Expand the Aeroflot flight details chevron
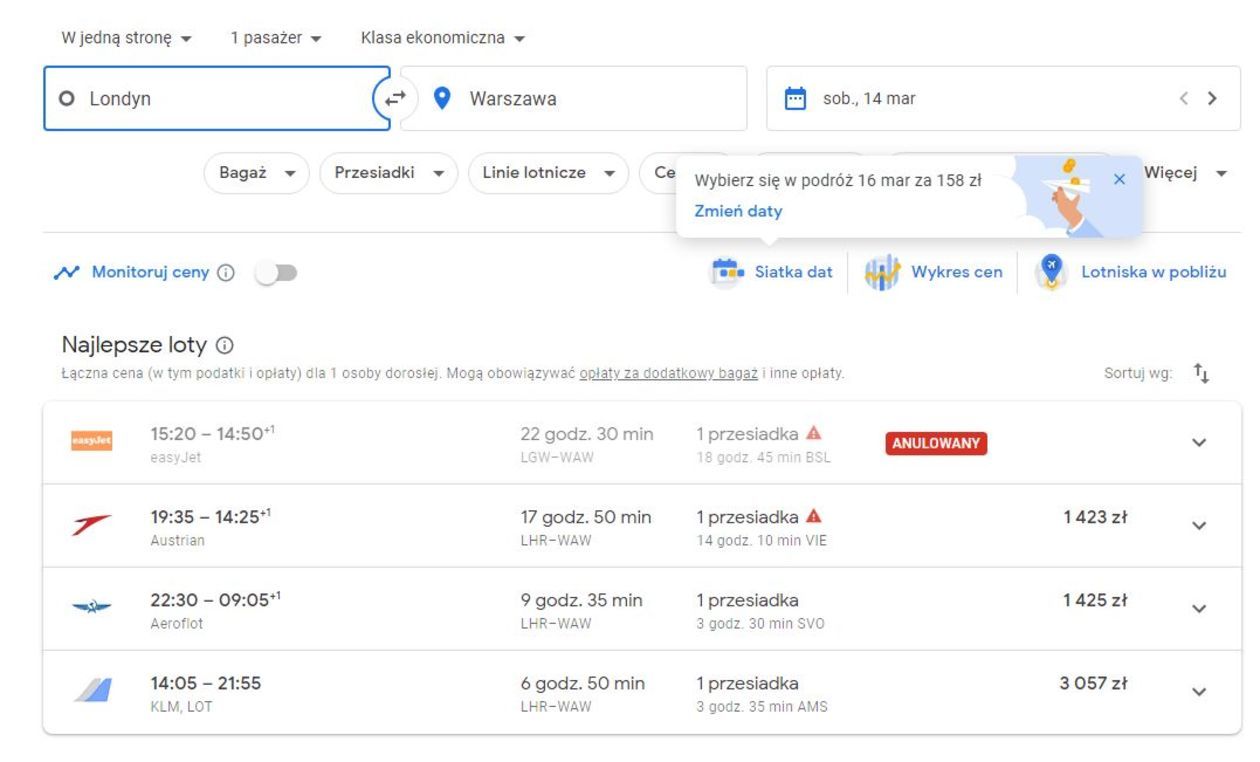 [x=1199, y=609]
